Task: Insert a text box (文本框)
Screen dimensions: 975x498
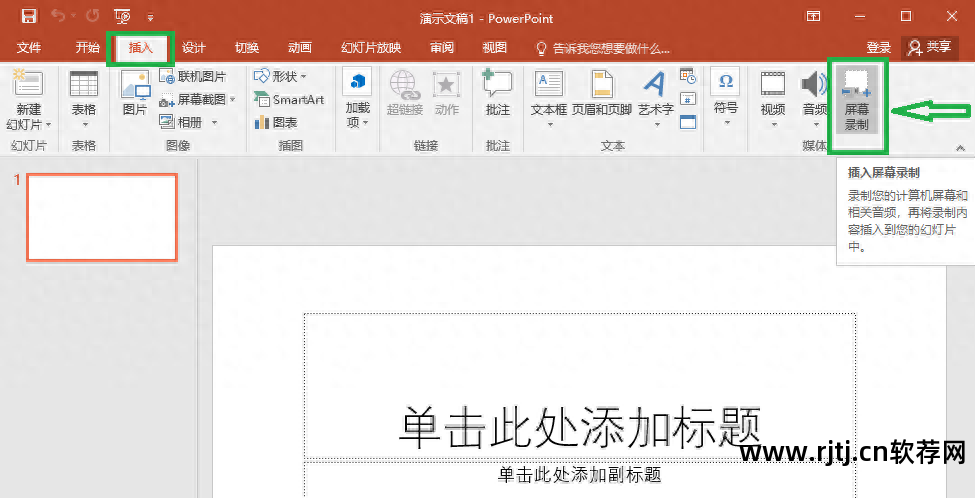Action: click(549, 95)
